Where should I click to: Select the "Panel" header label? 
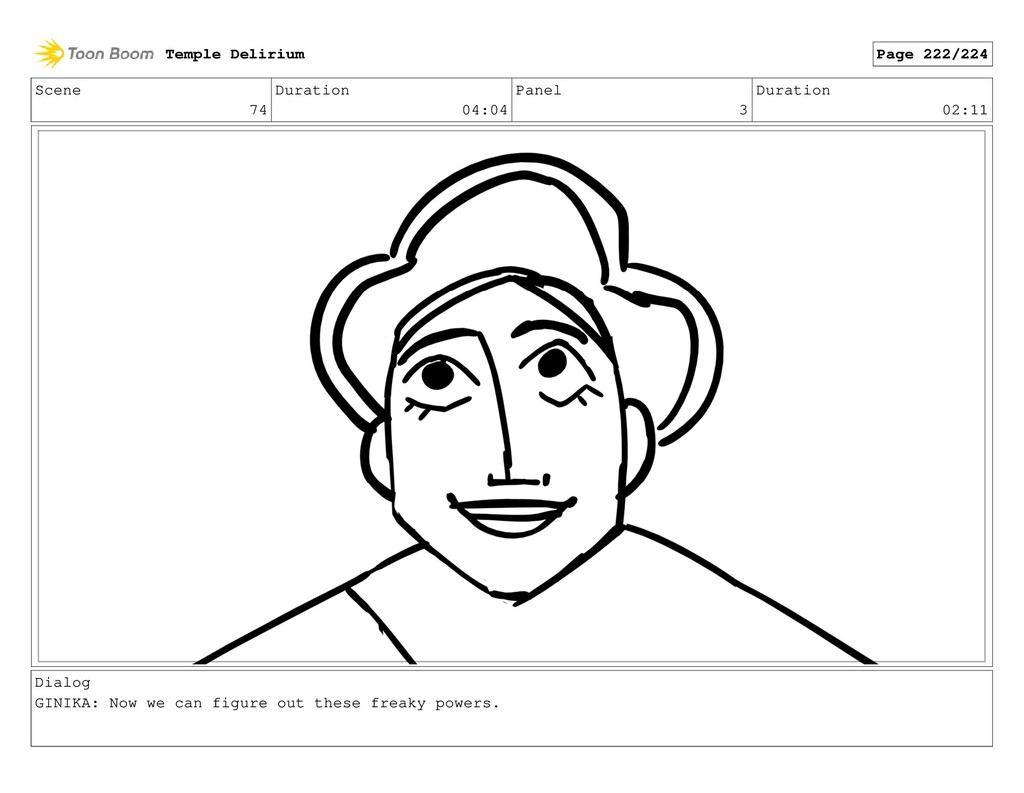(x=538, y=90)
